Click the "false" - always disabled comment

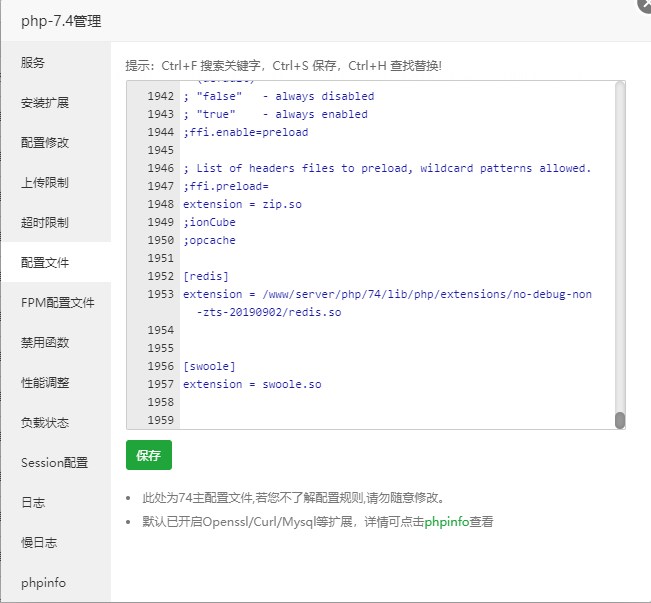click(x=279, y=96)
